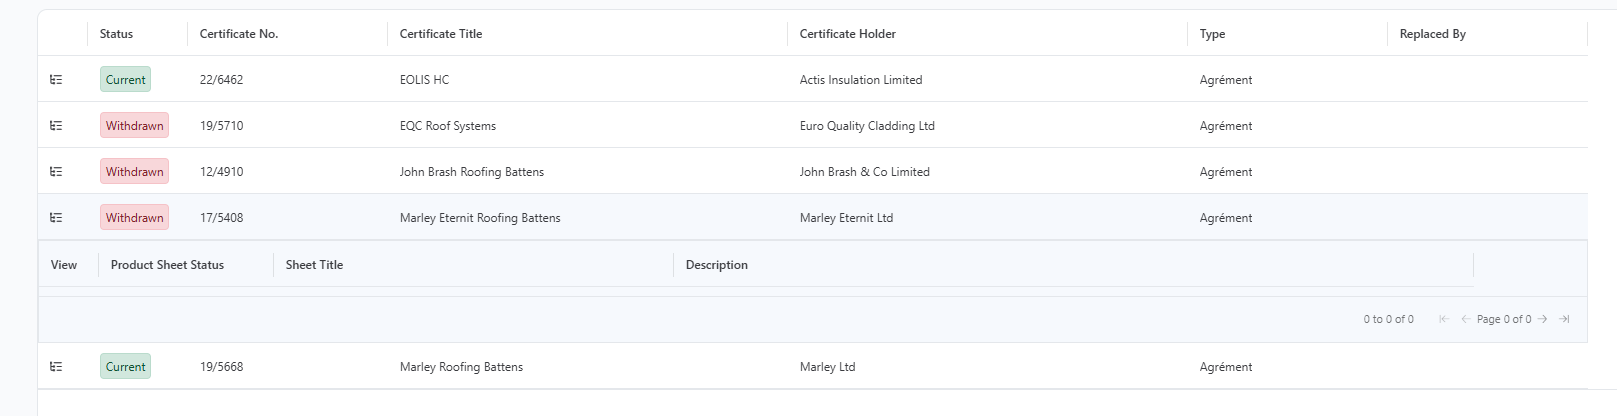Click the Current badge for 22/6462
This screenshot has height=416, width=1617.
tap(126, 80)
